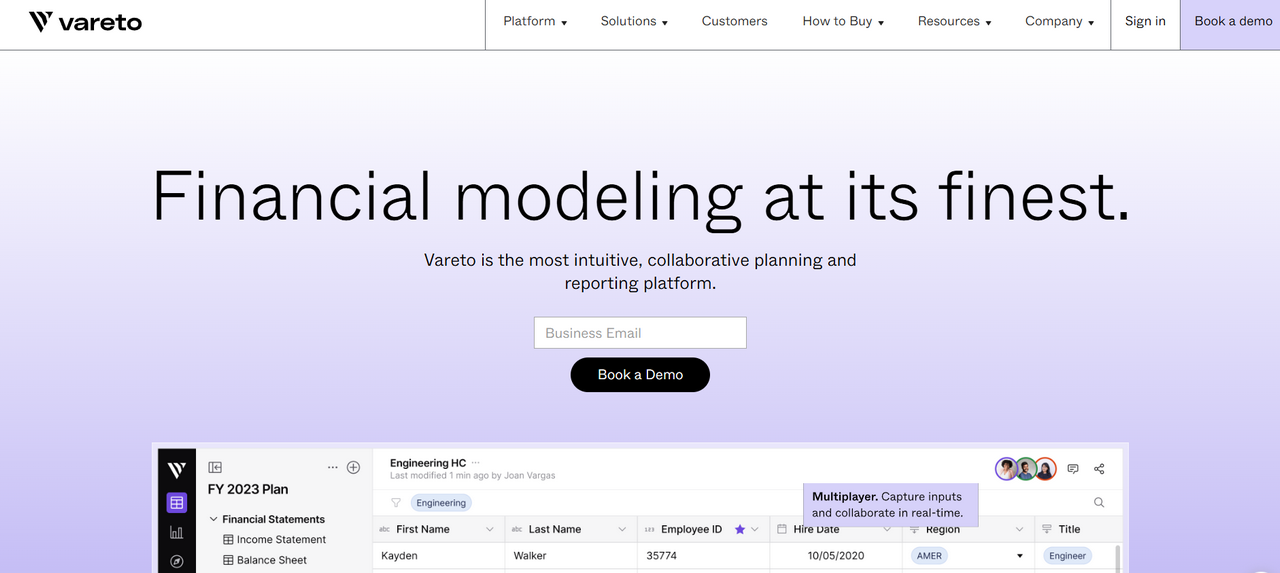The width and height of the screenshot is (1280, 573).
Task: Go to the Customers menu item
Action: (735, 21)
